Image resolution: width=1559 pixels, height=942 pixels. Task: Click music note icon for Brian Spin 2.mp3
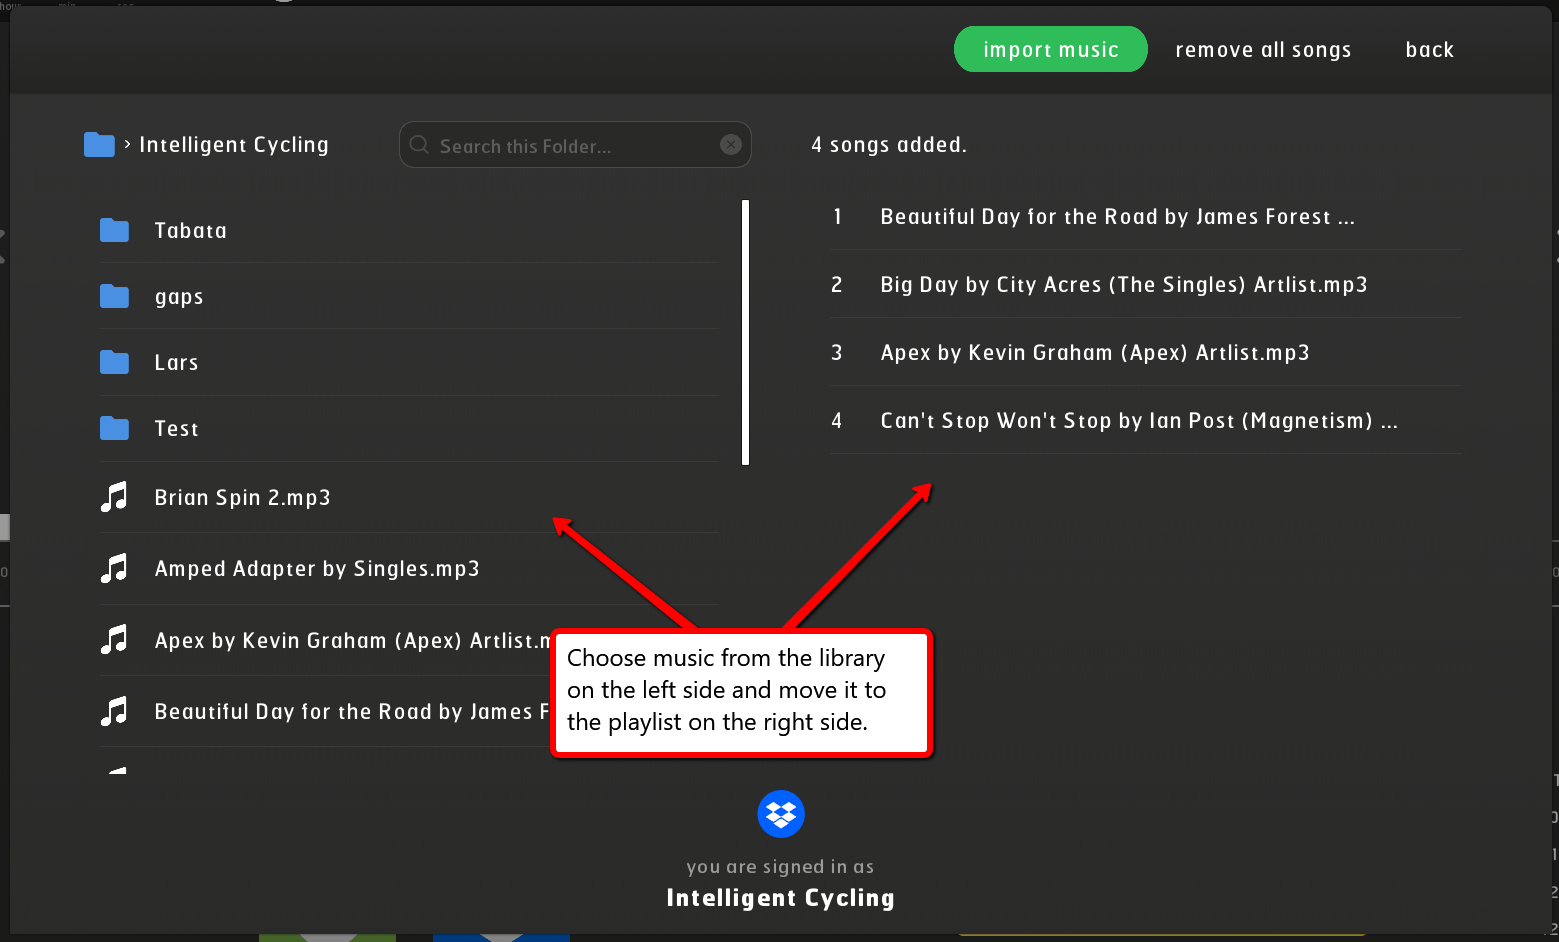[115, 497]
